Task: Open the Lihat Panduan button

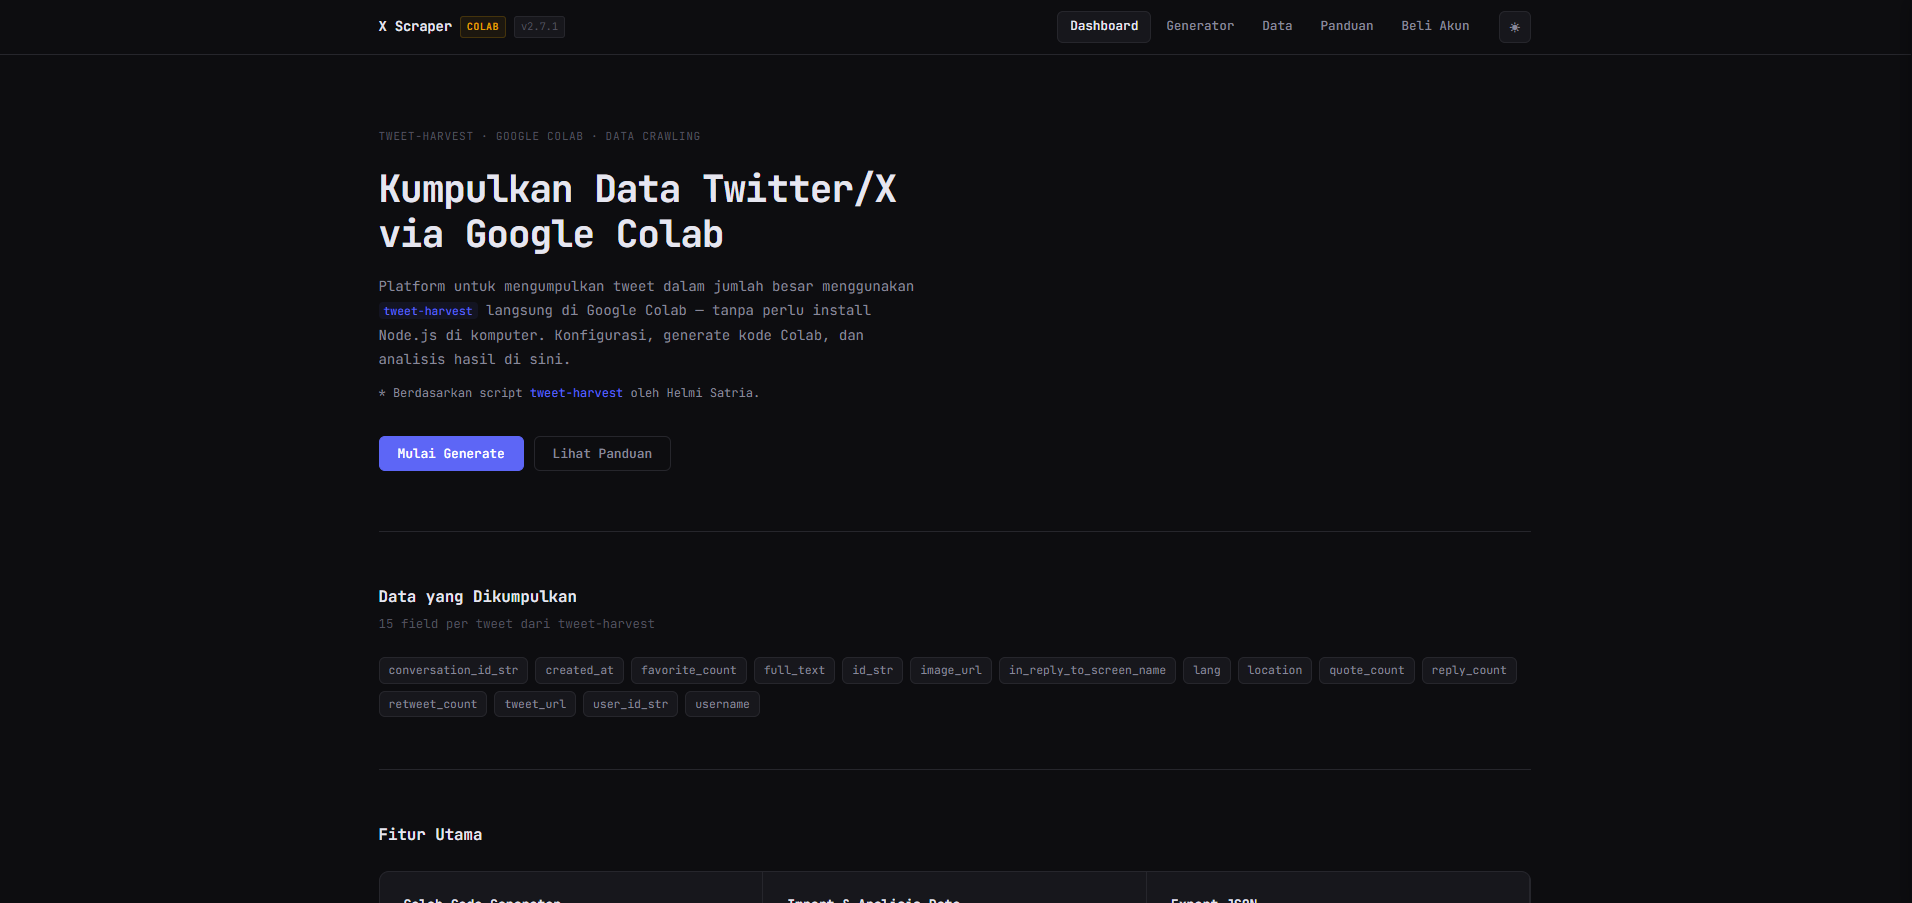Action: pos(602,453)
